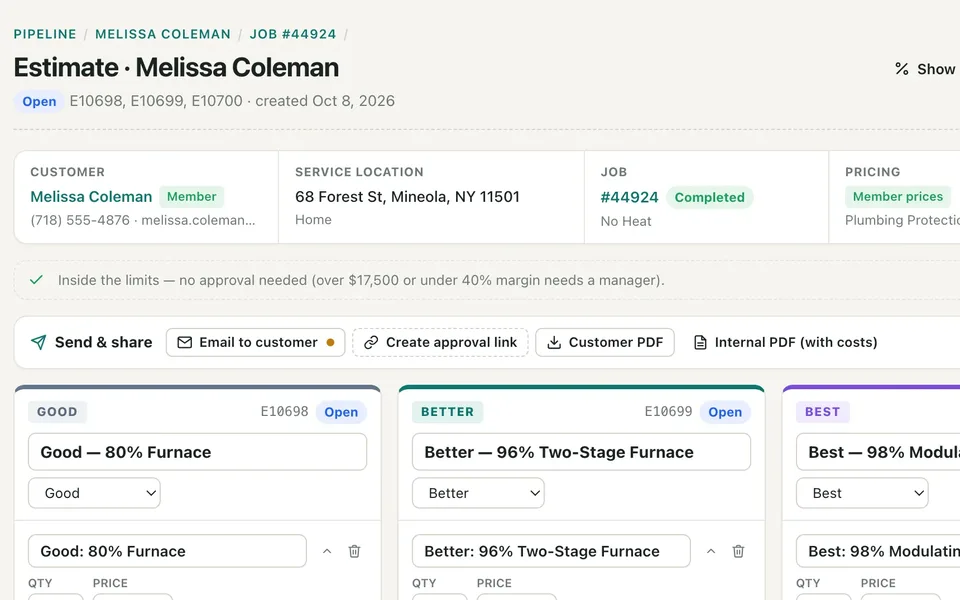
Task: Click the Member badge next to customer
Action: 192,197
